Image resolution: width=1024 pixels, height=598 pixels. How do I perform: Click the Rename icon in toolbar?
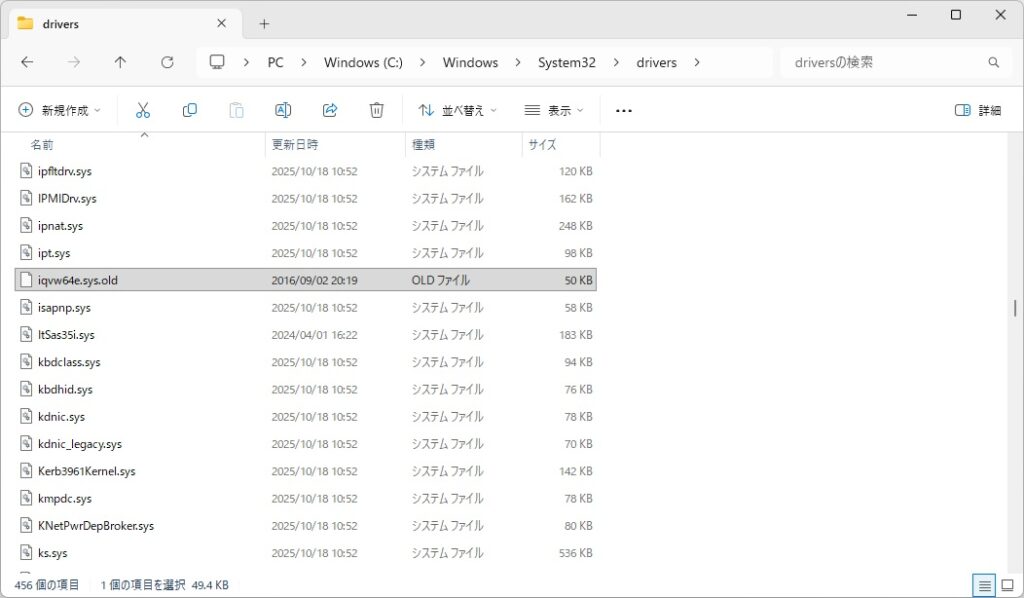pyautogui.click(x=283, y=110)
